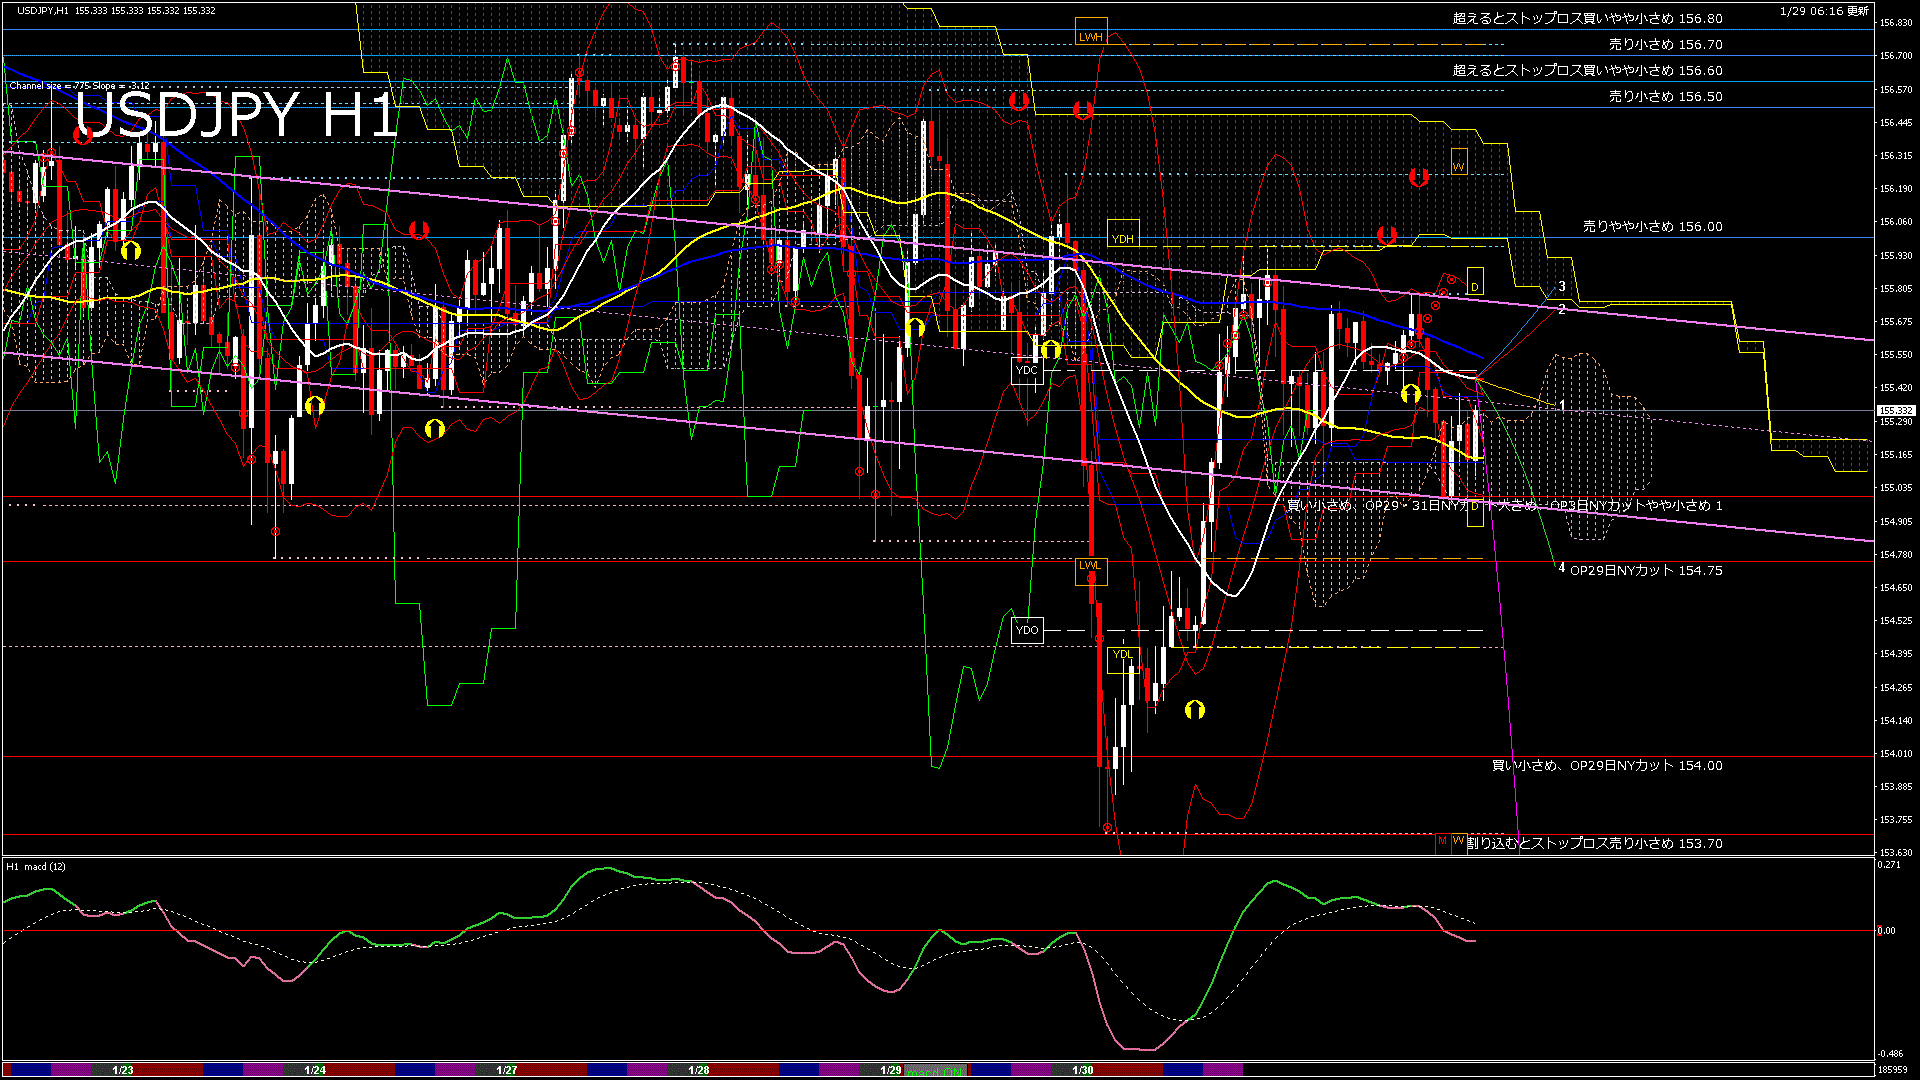Click the current price tag 155.332
The height and width of the screenshot is (1080, 1920).
(1895, 411)
